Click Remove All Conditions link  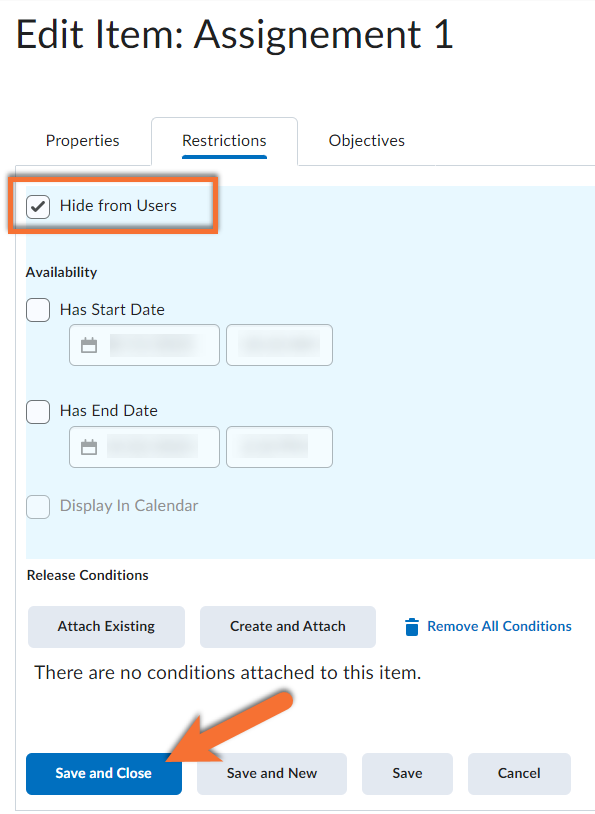pos(499,627)
